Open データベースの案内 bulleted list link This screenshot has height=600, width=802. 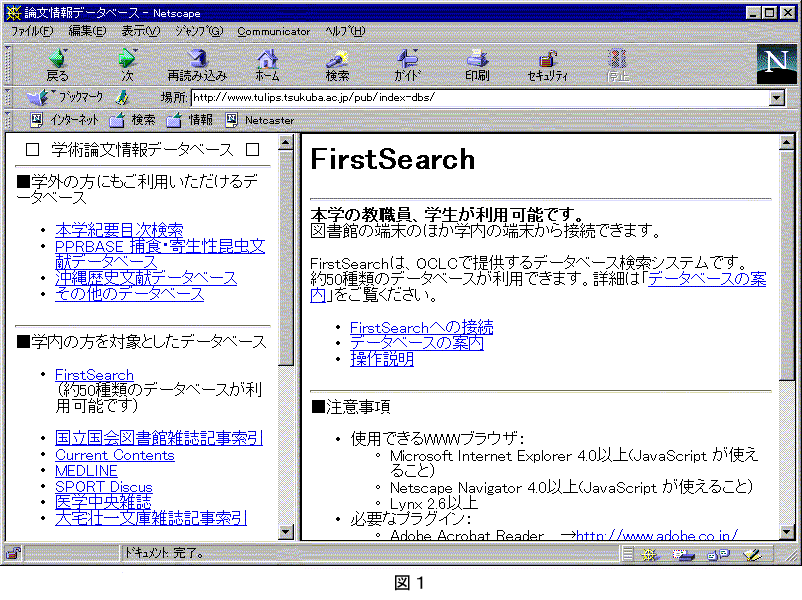417,343
